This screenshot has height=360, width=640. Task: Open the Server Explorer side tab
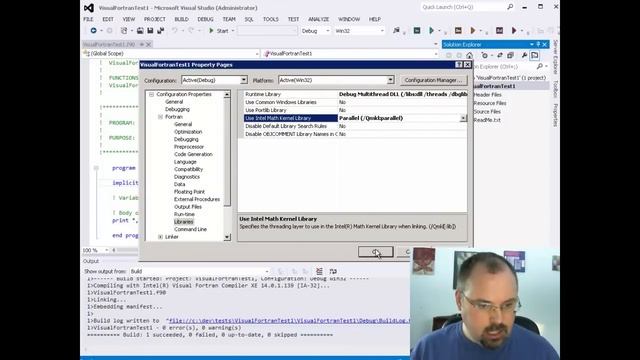(555, 57)
